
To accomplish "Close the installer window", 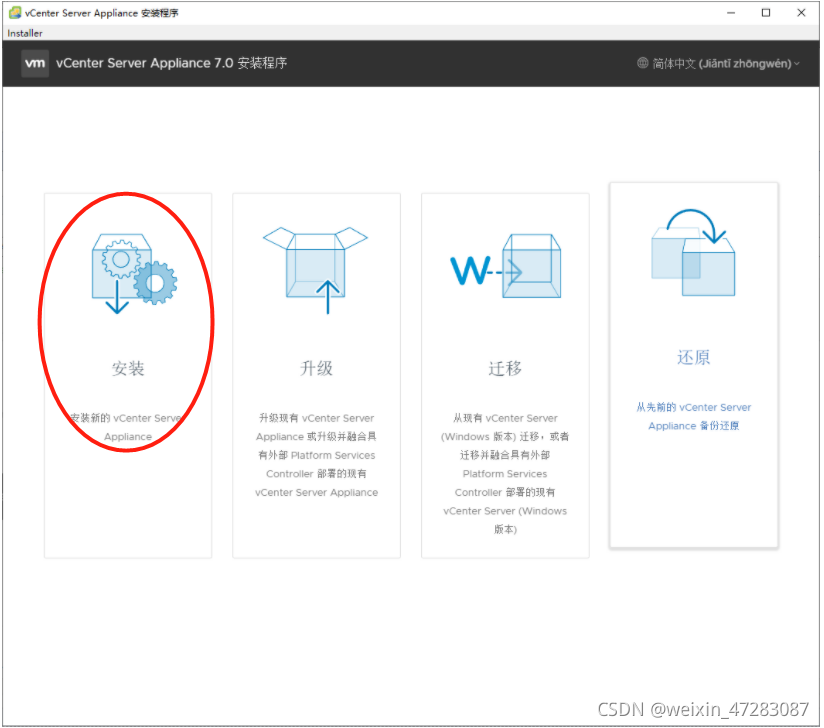I will click(x=801, y=13).
